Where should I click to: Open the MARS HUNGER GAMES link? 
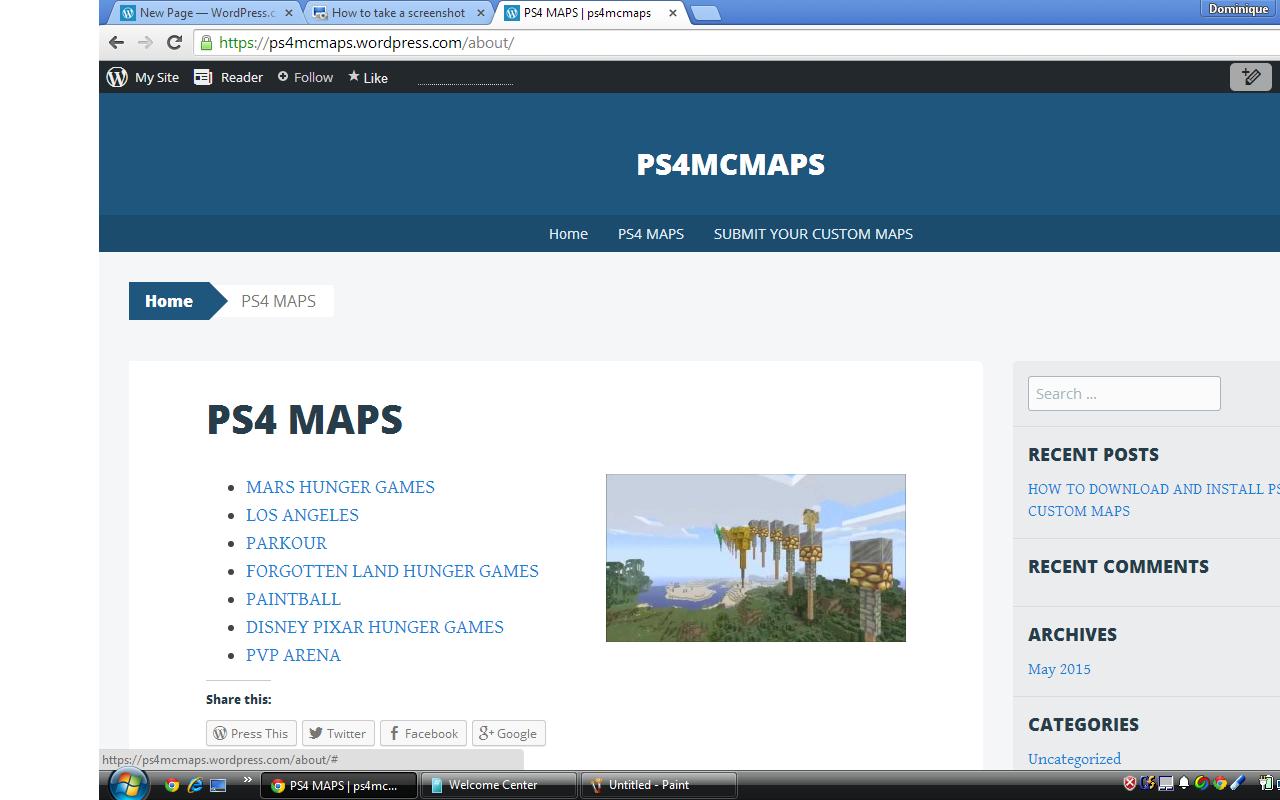340,487
